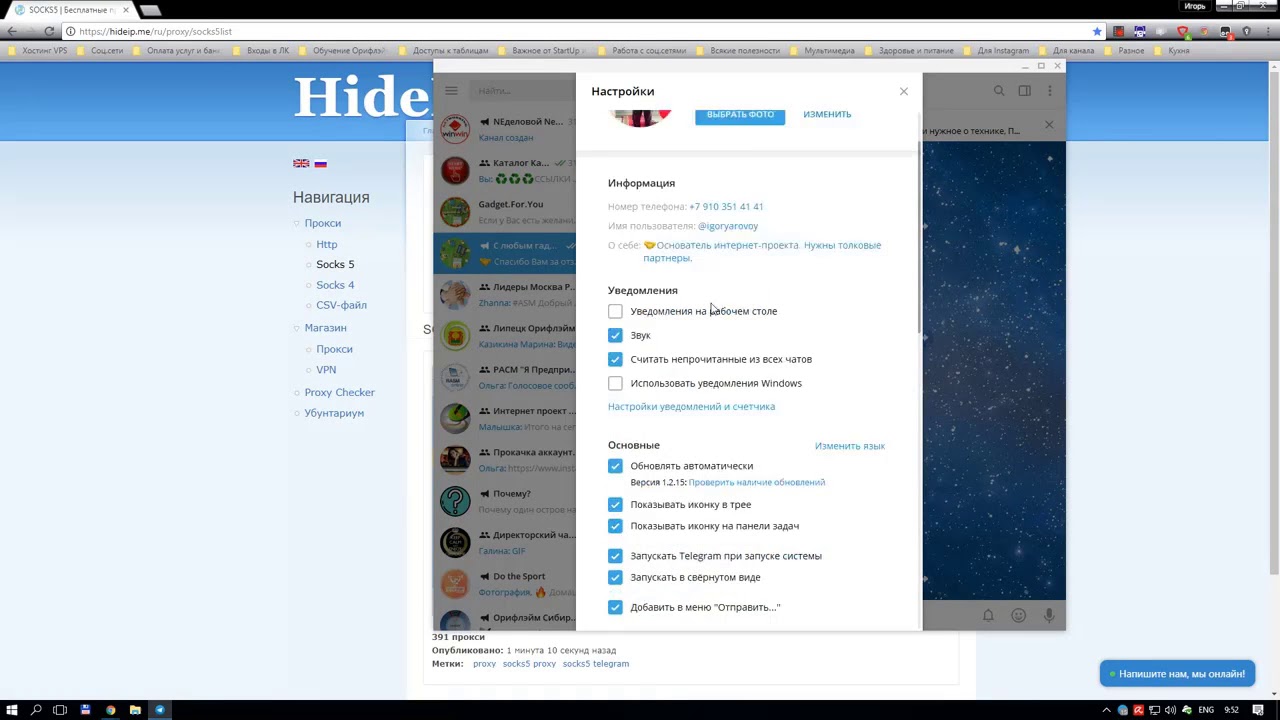Screen dimensions: 1280x720
Task: Toggle count unread from all chats checkbox
Action: [615, 359]
